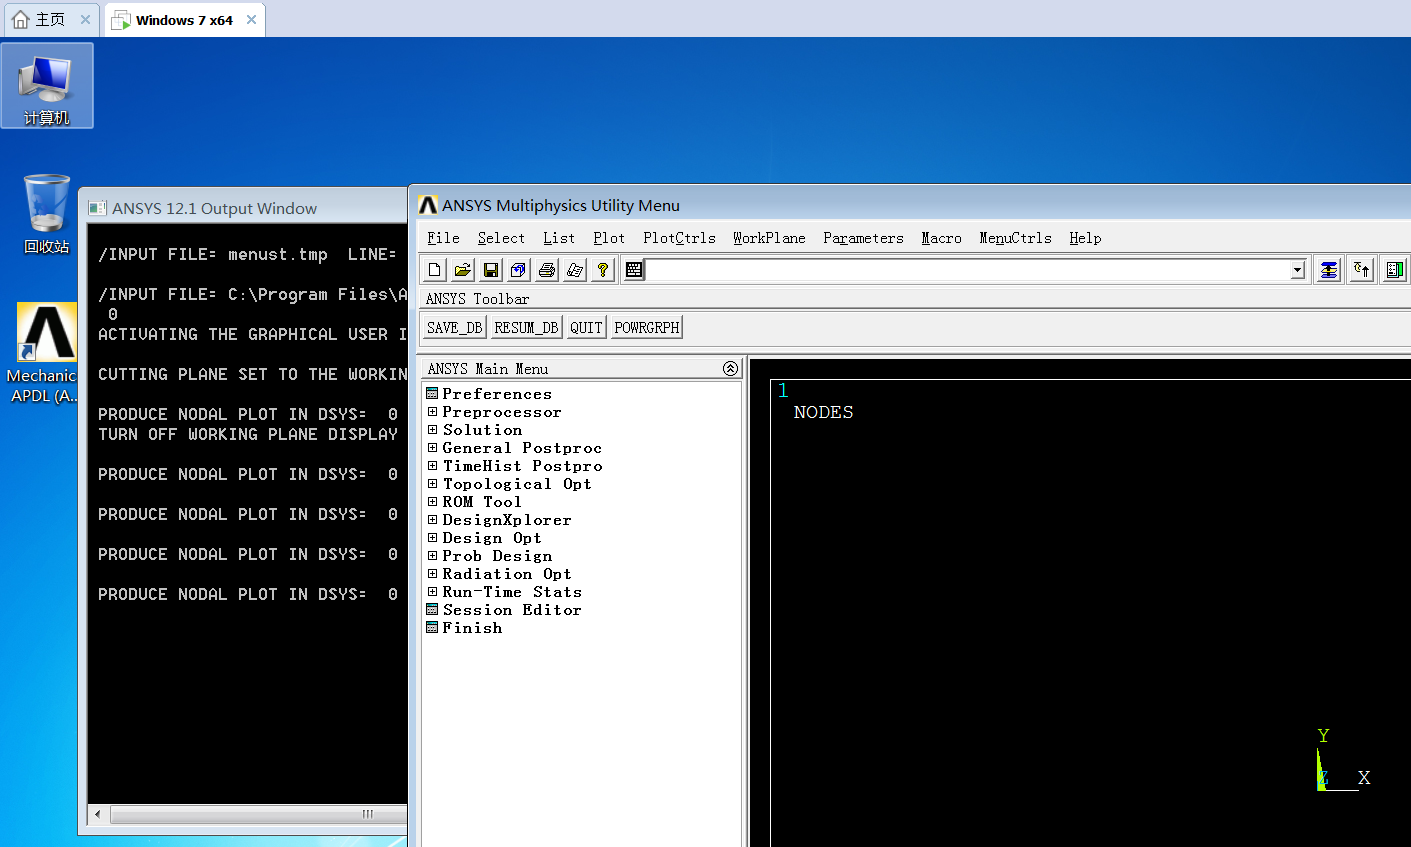Open the WorkPlane menu
Viewport: 1411px width, 847px height.
tap(769, 238)
